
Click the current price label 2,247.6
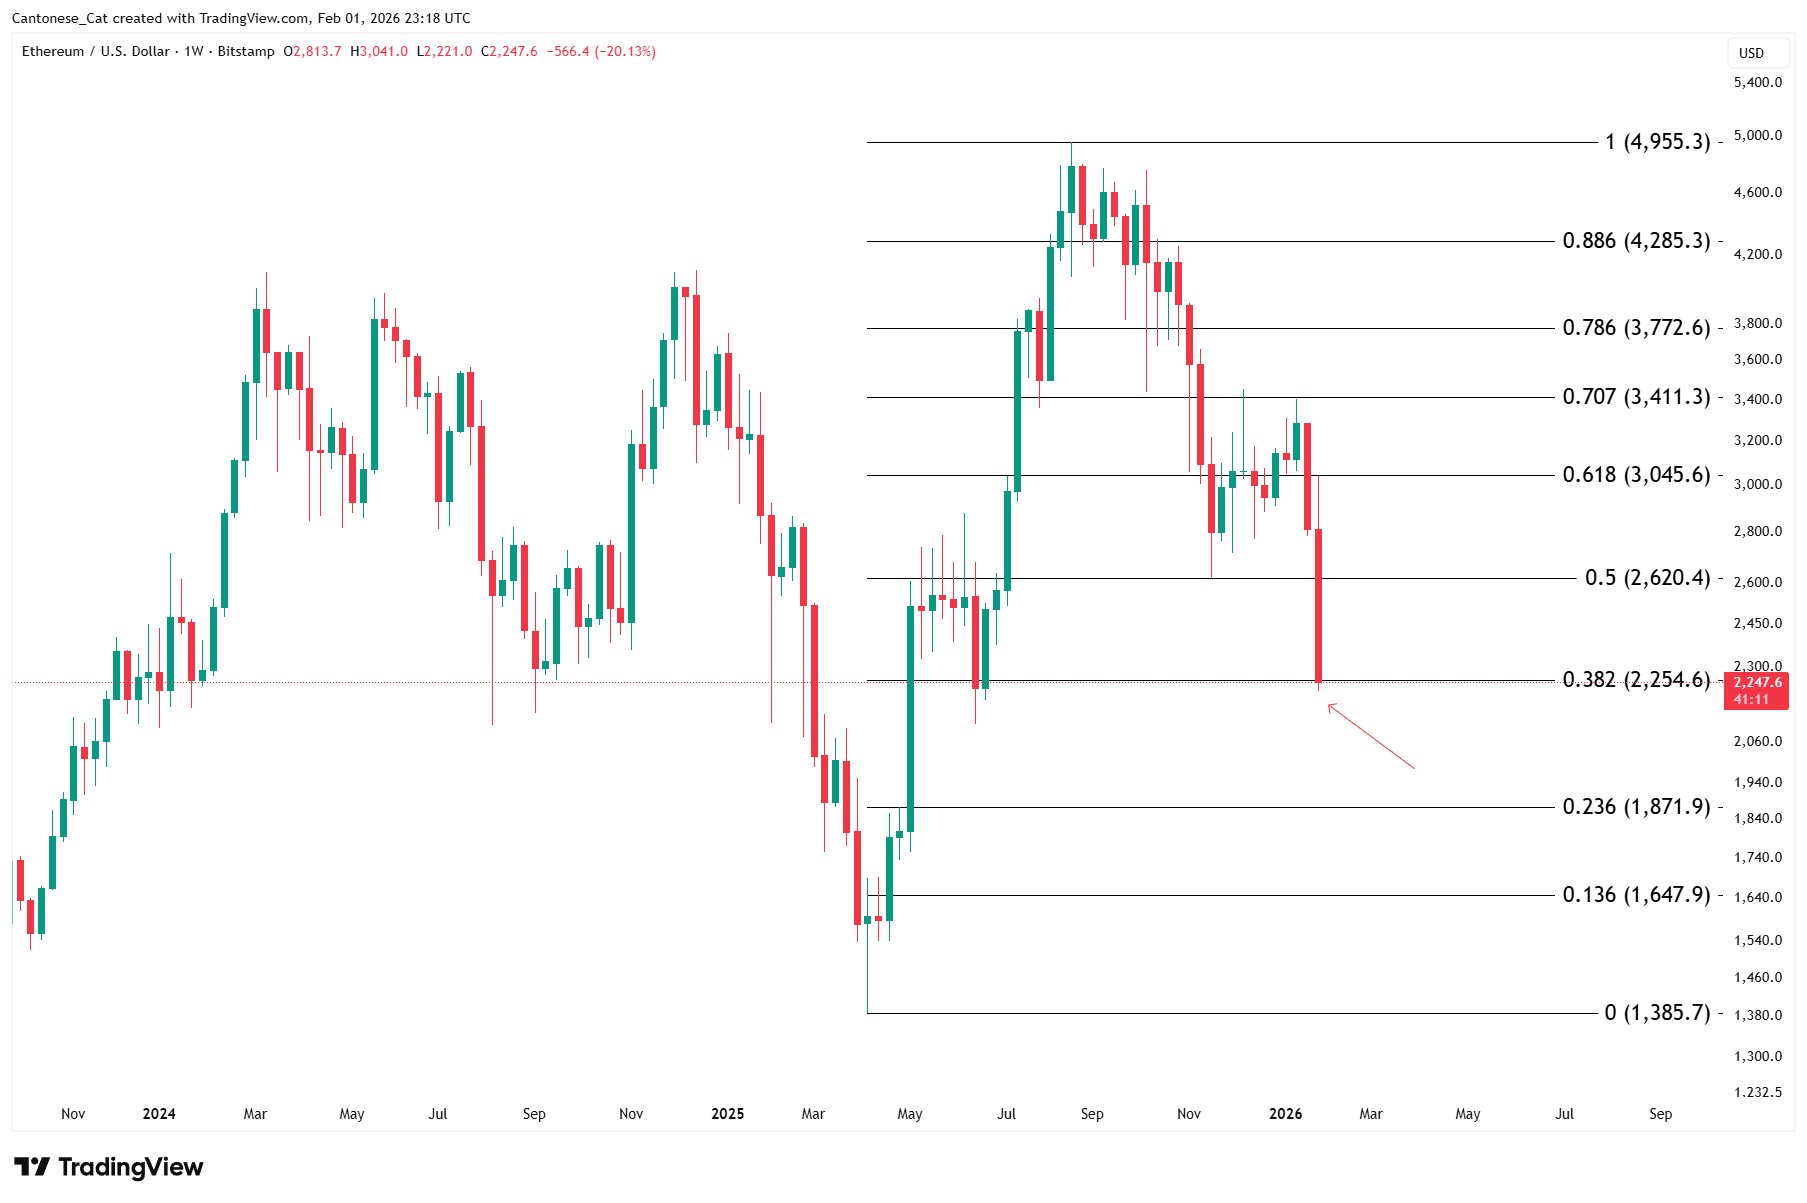click(x=1757, y=683)
